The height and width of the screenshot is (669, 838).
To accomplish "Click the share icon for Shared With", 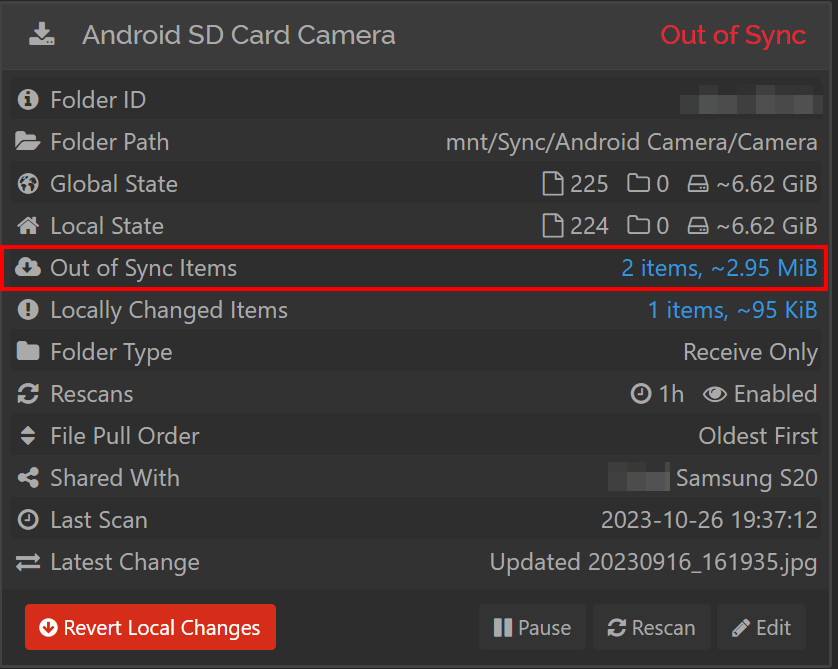I will click(28, 478).
